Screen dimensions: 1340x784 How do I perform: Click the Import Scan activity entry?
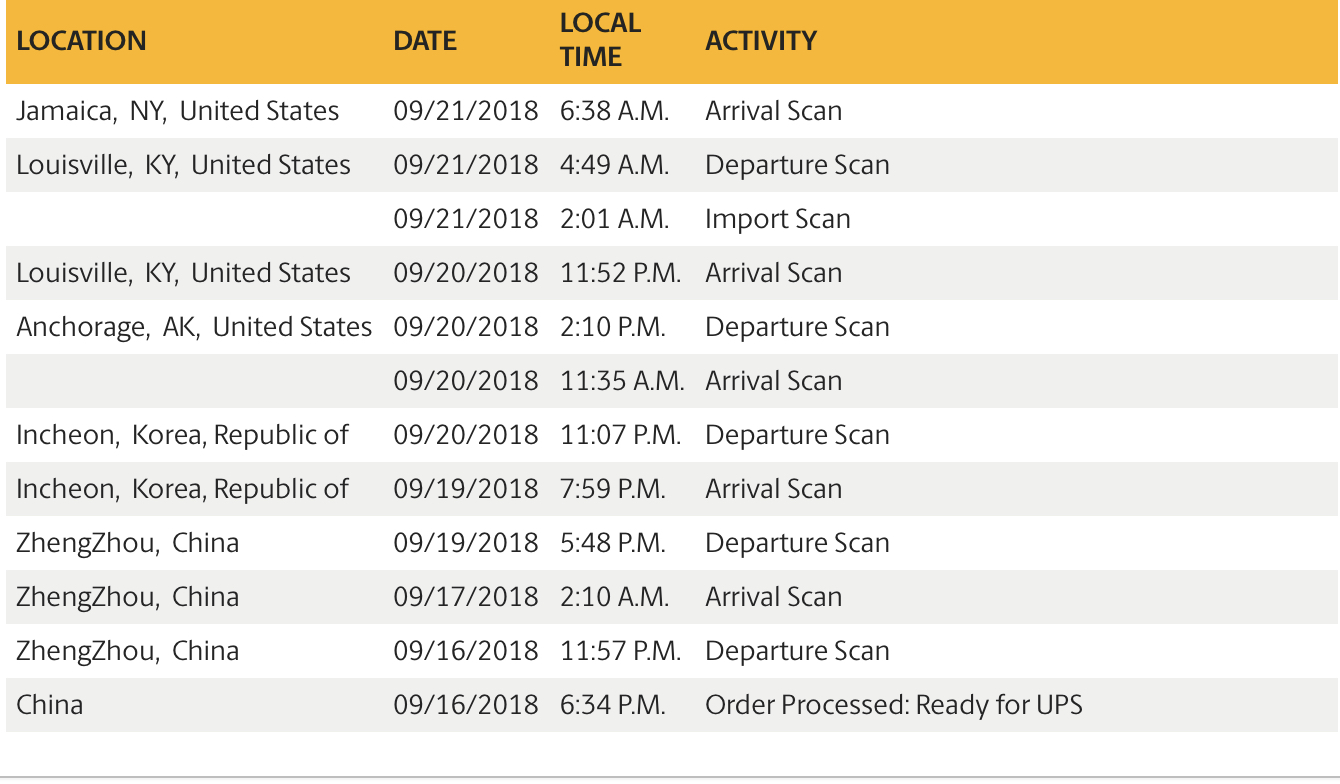pos(778,219)
